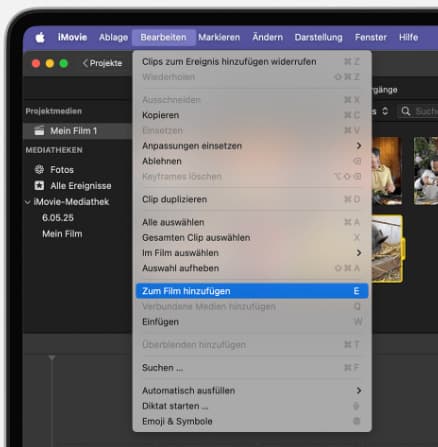Select the man in yellow shirt thumbnail

point(386,170)
